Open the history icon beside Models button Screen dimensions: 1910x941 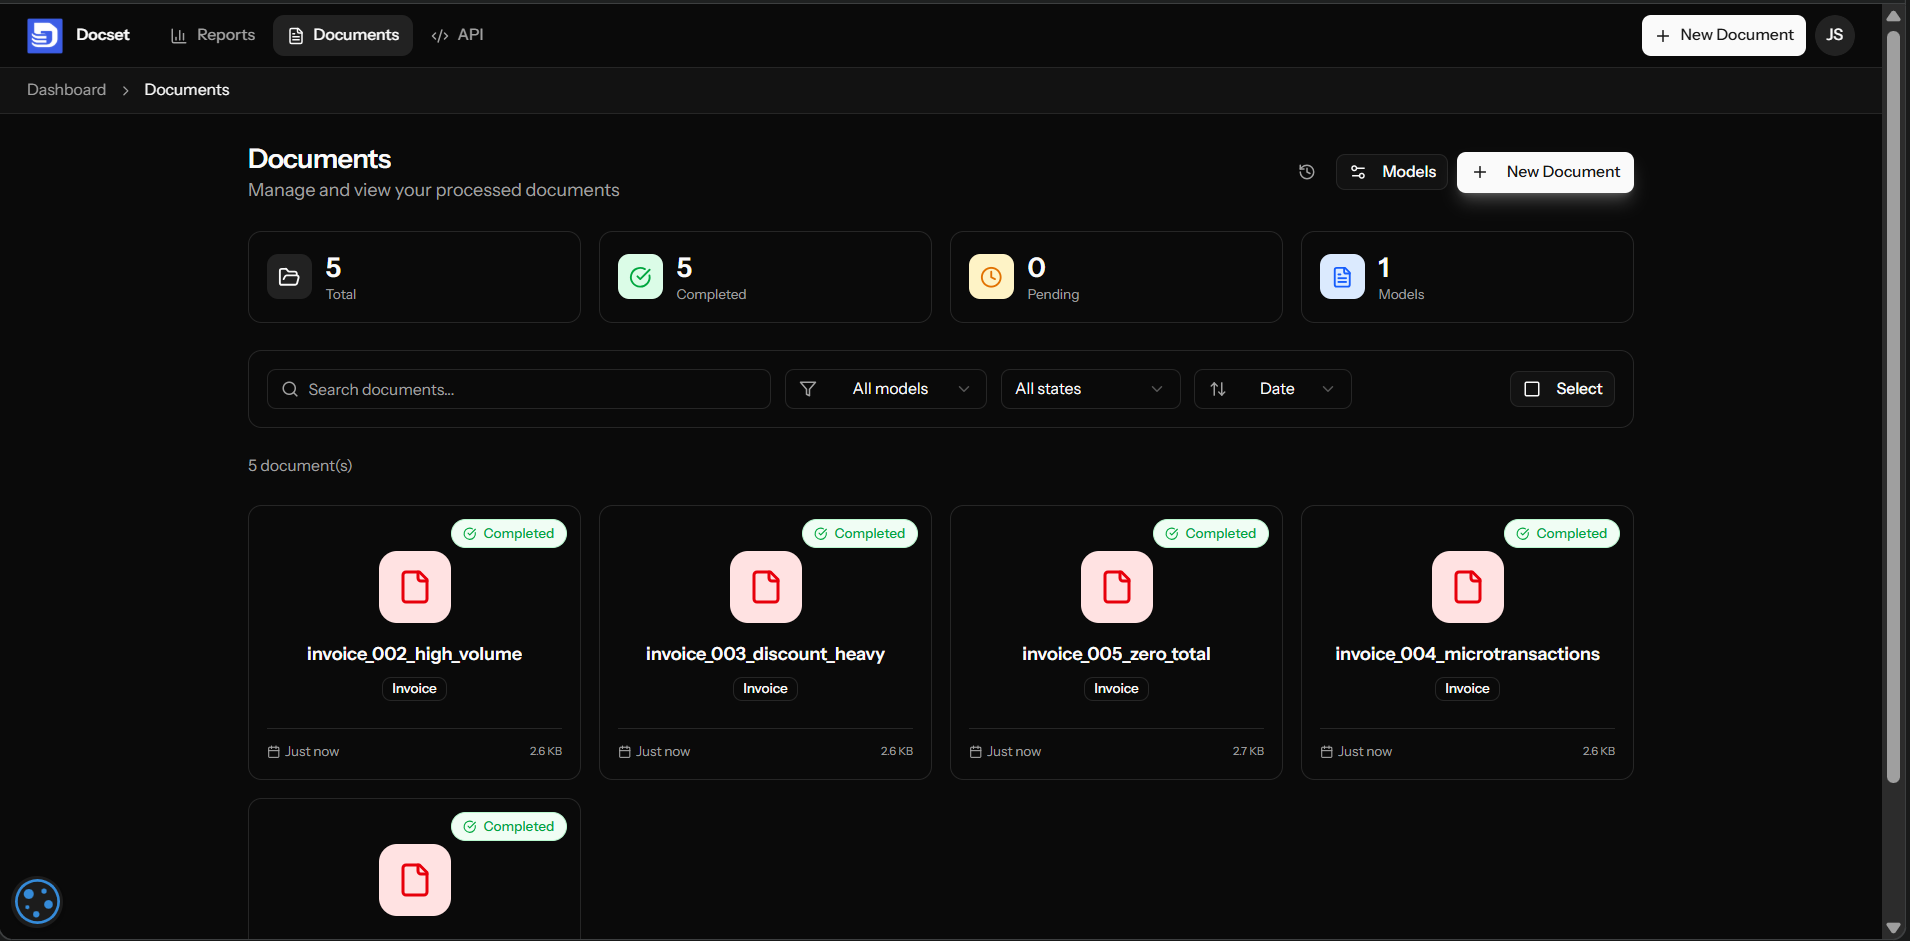[1307, 171]
